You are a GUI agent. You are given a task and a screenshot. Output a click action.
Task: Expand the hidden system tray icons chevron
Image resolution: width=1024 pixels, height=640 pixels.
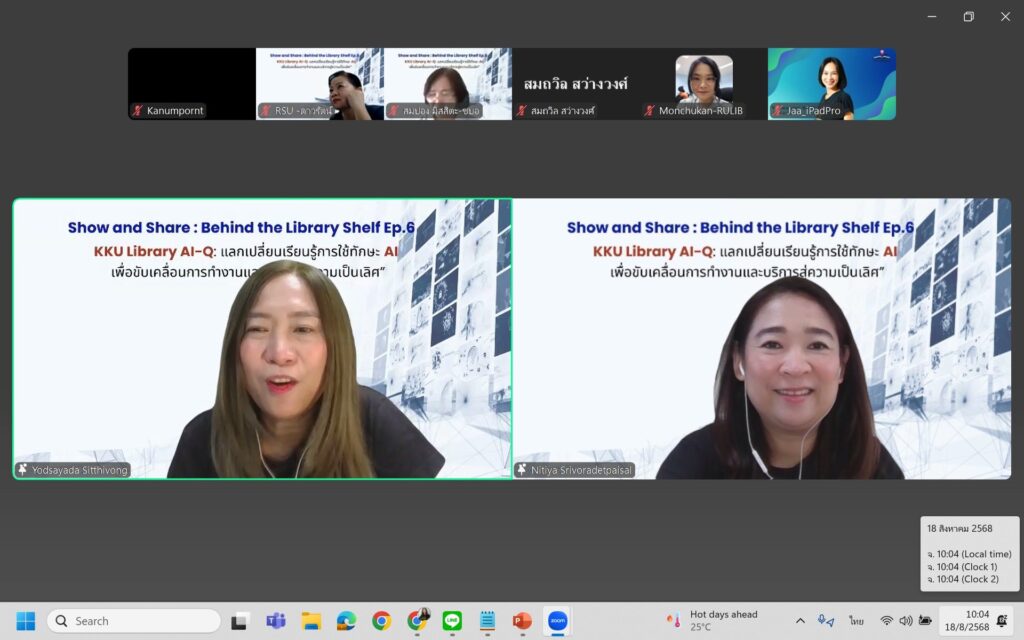click(800, 621)
